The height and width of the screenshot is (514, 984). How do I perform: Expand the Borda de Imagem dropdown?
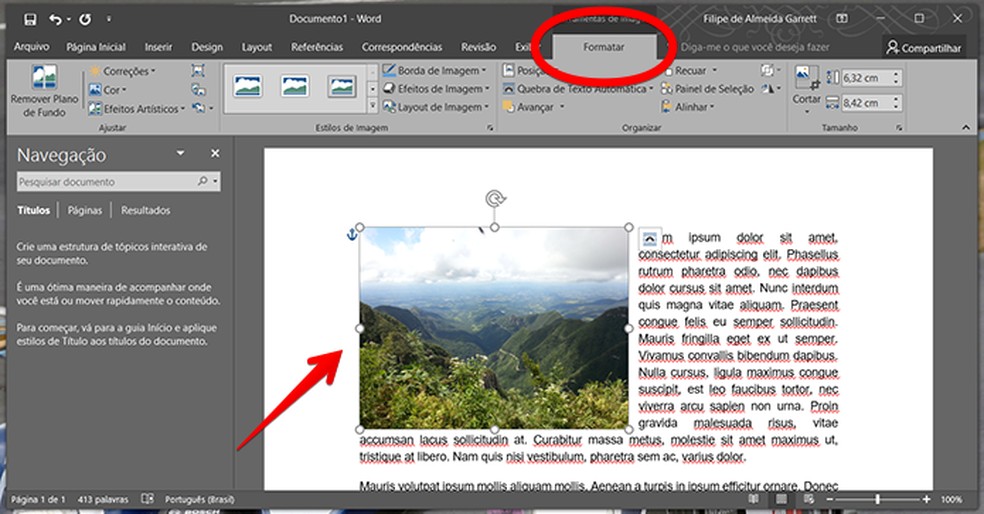(x=434, y=71)
